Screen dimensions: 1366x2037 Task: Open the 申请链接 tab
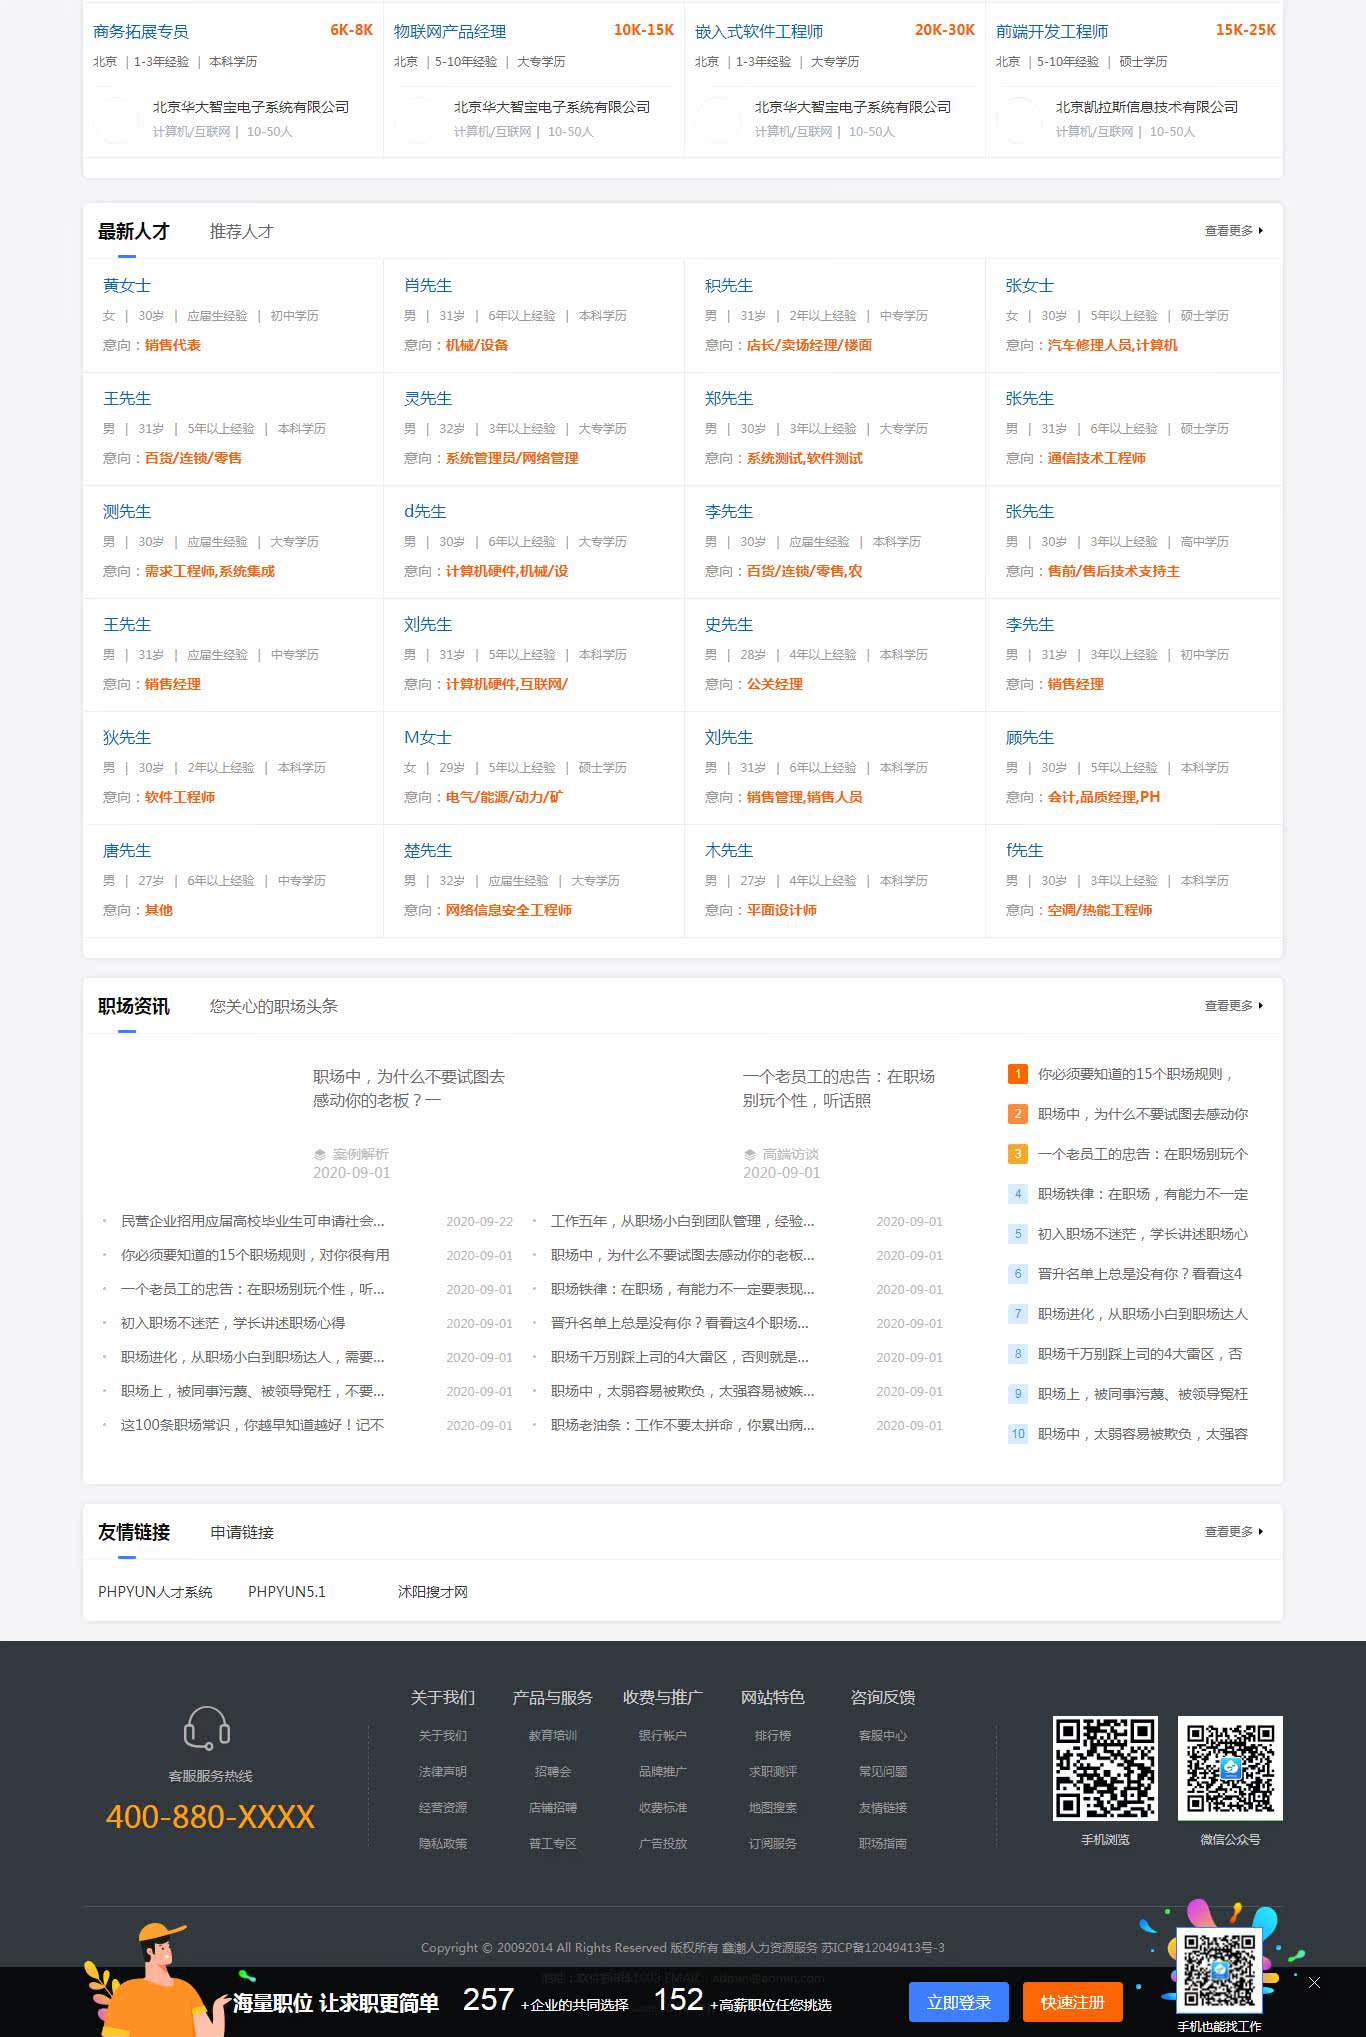coord(241,1533)
